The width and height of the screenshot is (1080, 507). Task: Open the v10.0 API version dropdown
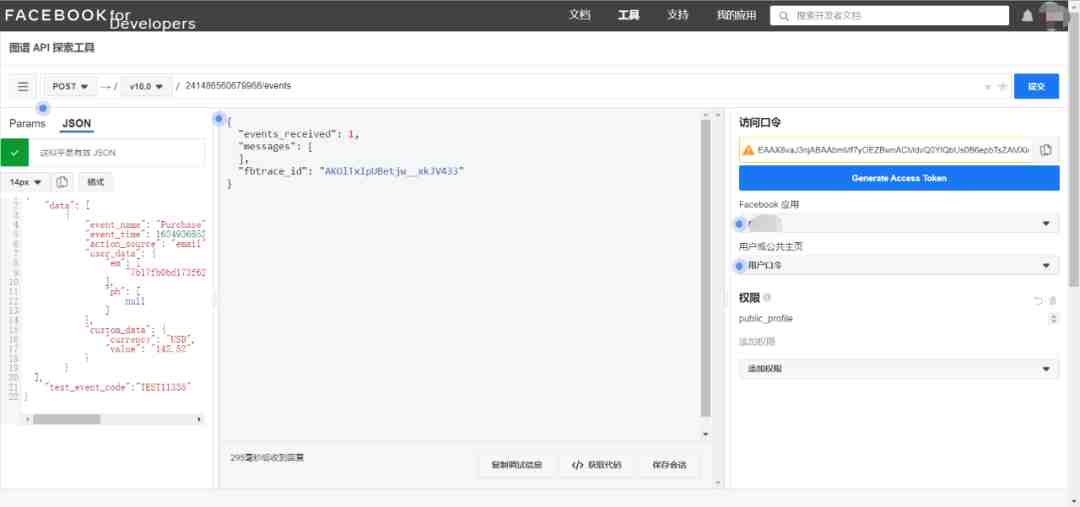146,87
